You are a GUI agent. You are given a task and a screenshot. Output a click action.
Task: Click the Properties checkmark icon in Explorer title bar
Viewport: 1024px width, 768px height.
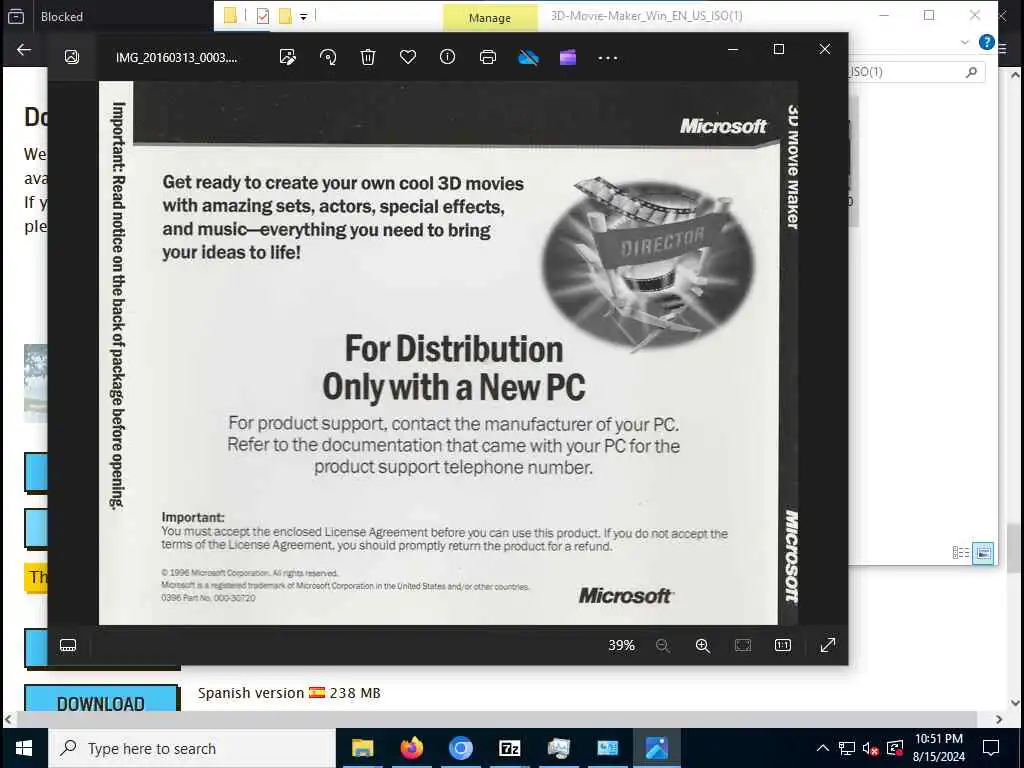263,16
